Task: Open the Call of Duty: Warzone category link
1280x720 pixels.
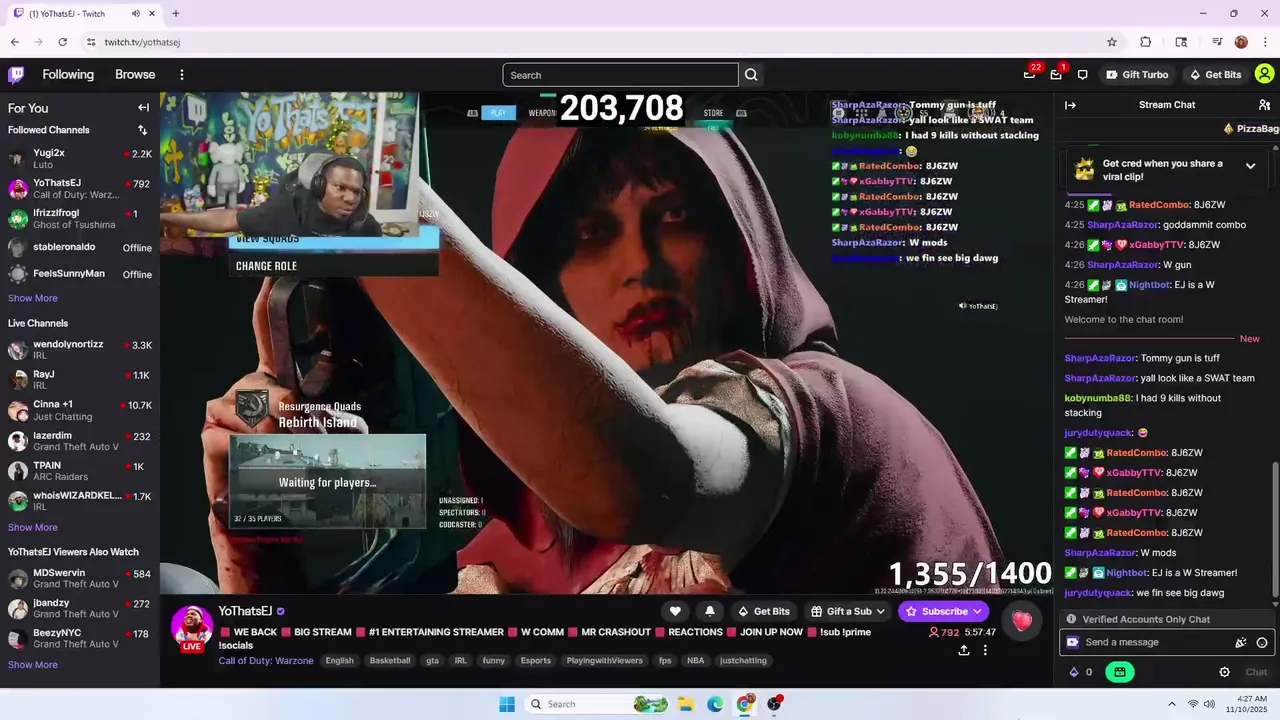Action: pyautogui.click(x=266, y=661)
